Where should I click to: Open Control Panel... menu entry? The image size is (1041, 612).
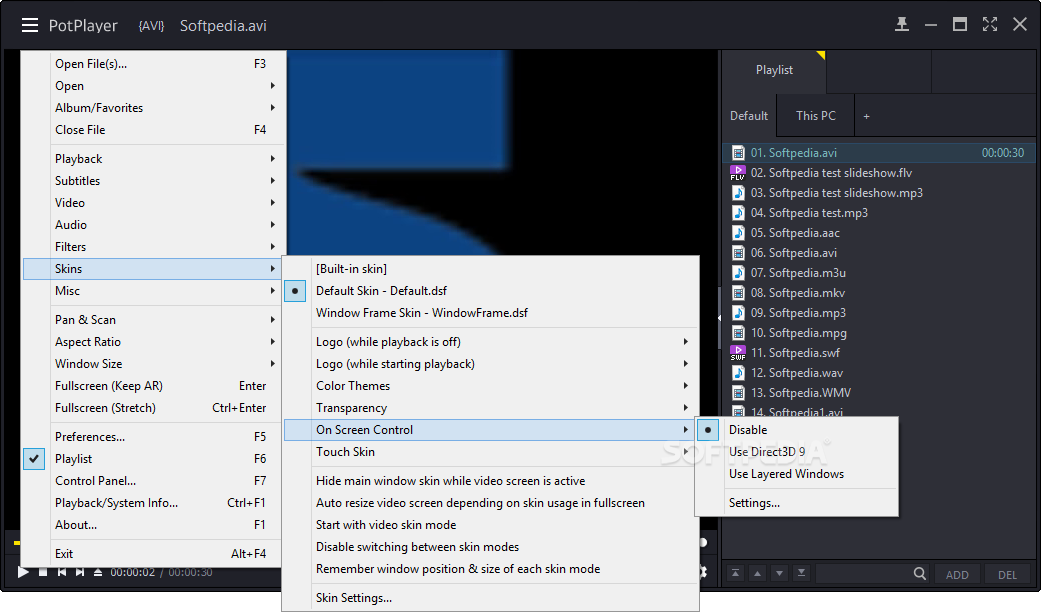click(154, 481)
